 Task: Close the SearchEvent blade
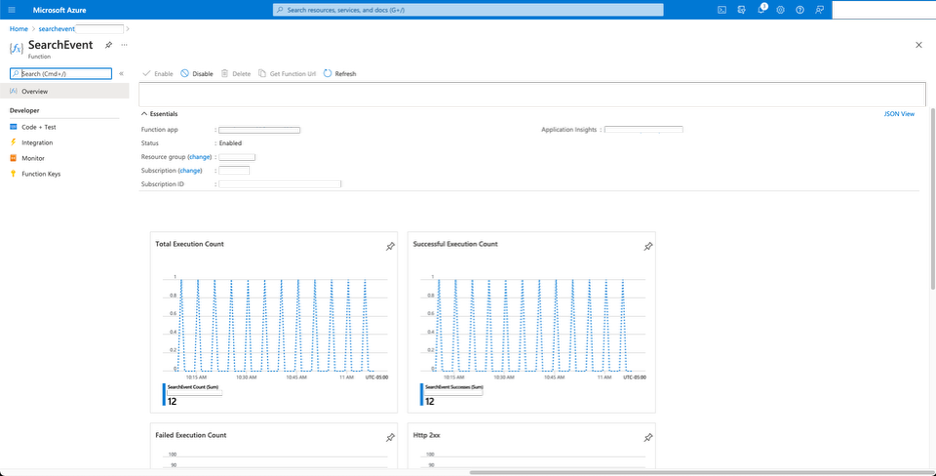pyautogui.click(x=919, y=45)
